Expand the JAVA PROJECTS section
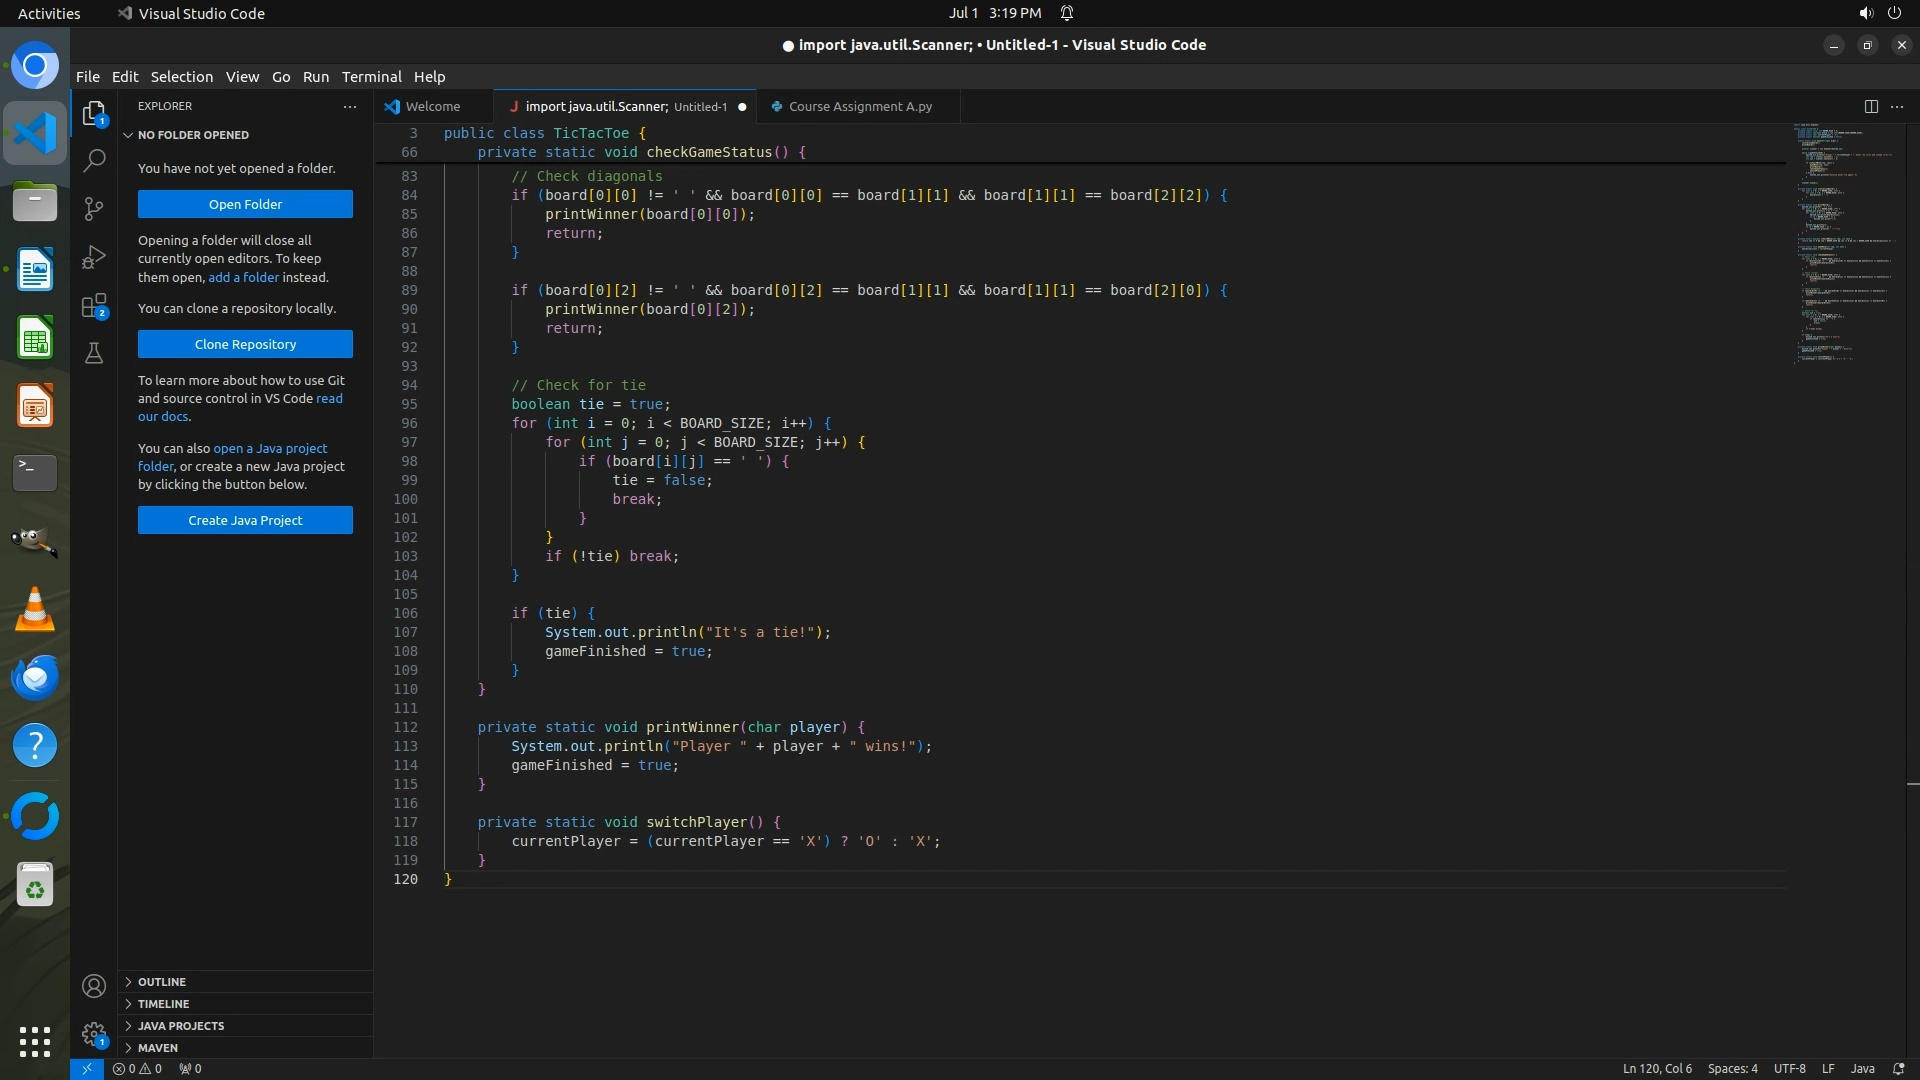Screen dimensions: 1920x1080 pyautogui.click(x=180, y=1026)
